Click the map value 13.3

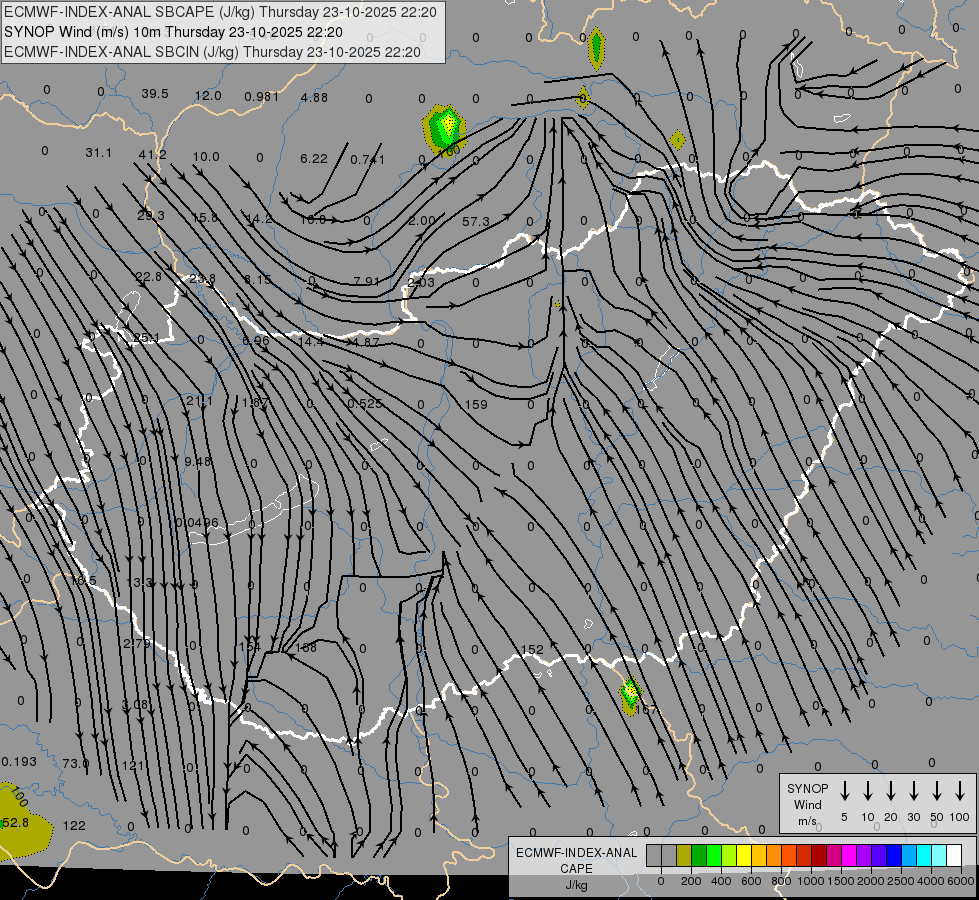pos(139,582)
